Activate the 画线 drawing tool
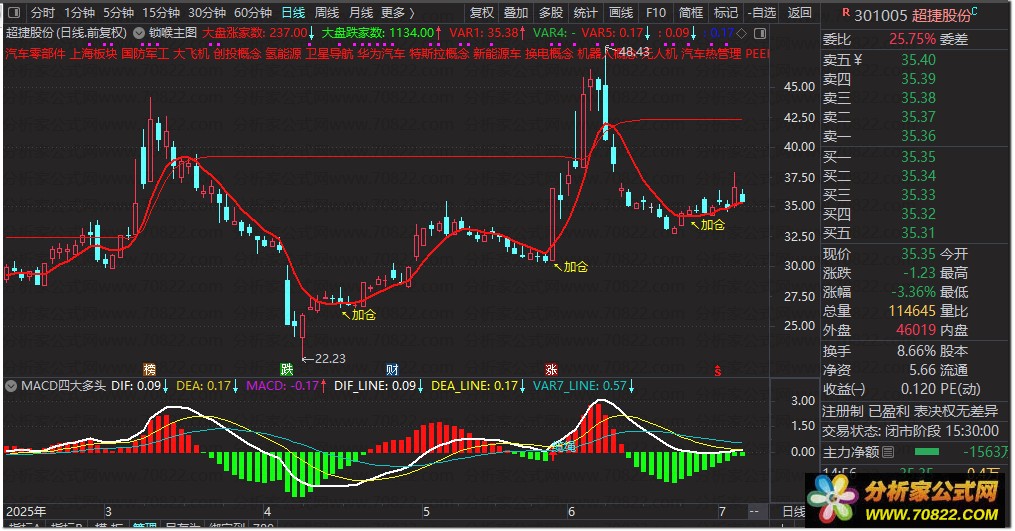Screen dimensions: 1015x531 (x=621, y=12)
